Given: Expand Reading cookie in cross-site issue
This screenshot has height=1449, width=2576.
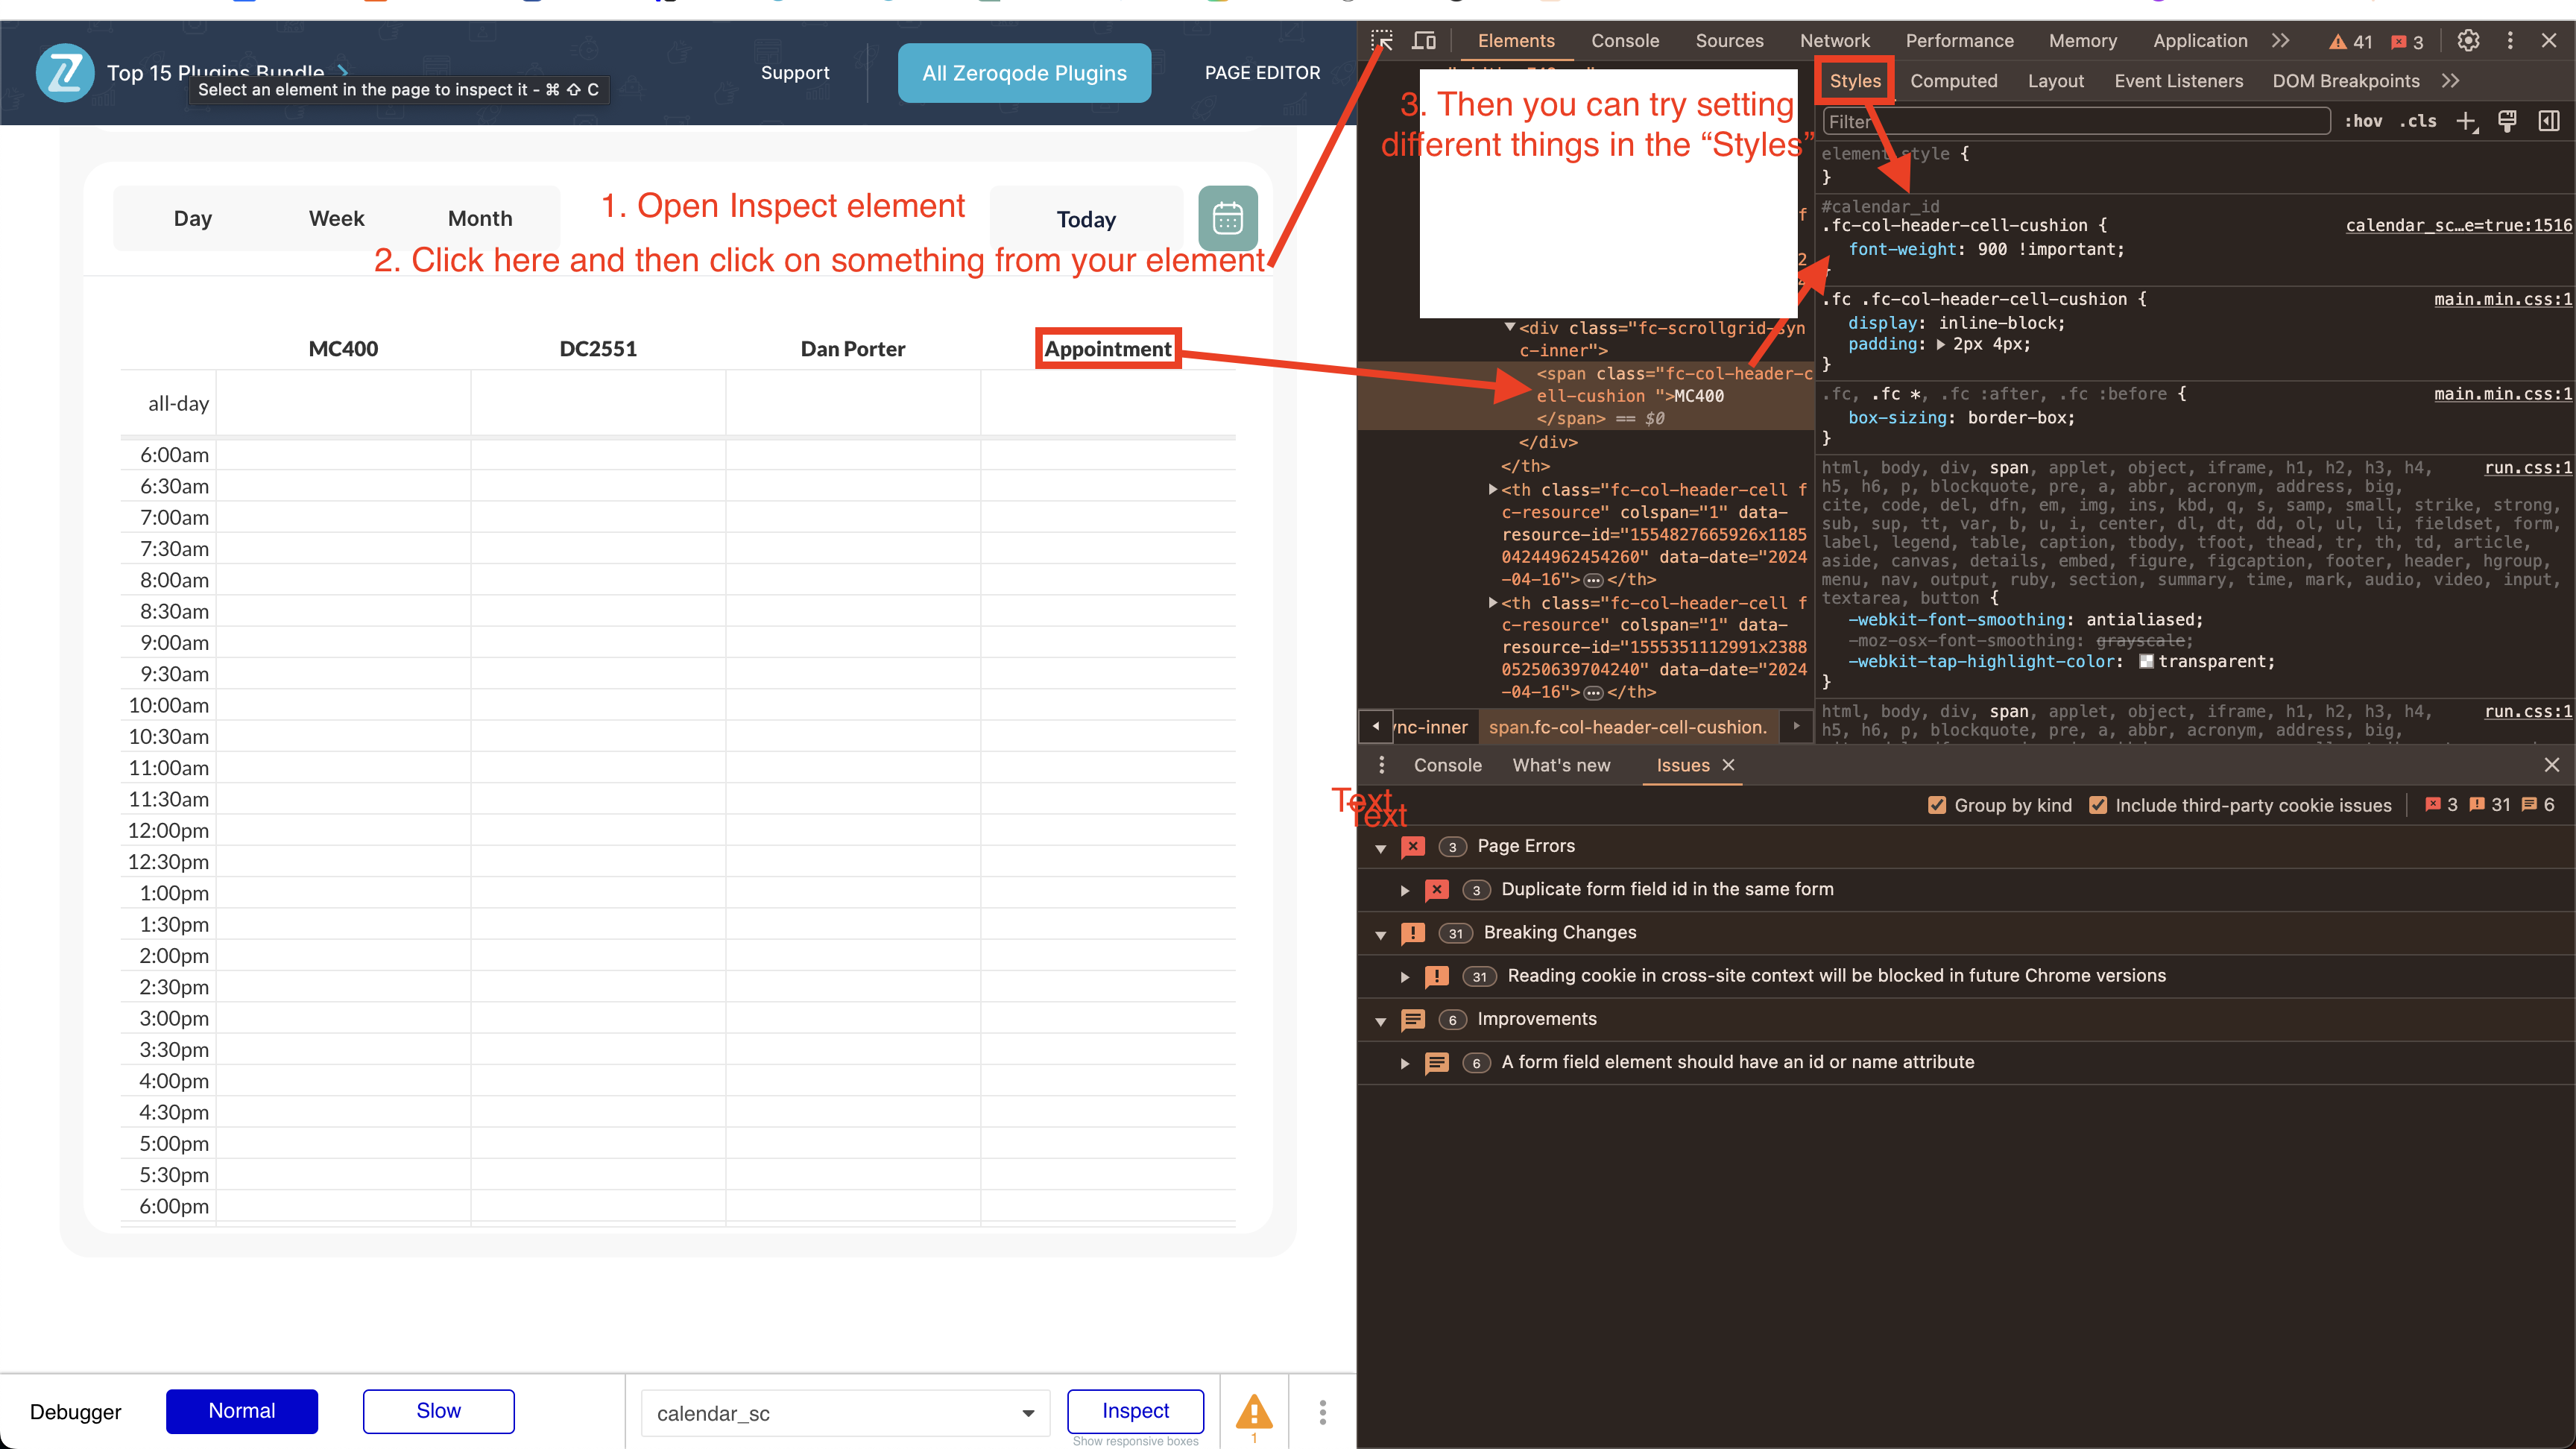Looking at the screenshot, I should click(x=1405, y=977).
